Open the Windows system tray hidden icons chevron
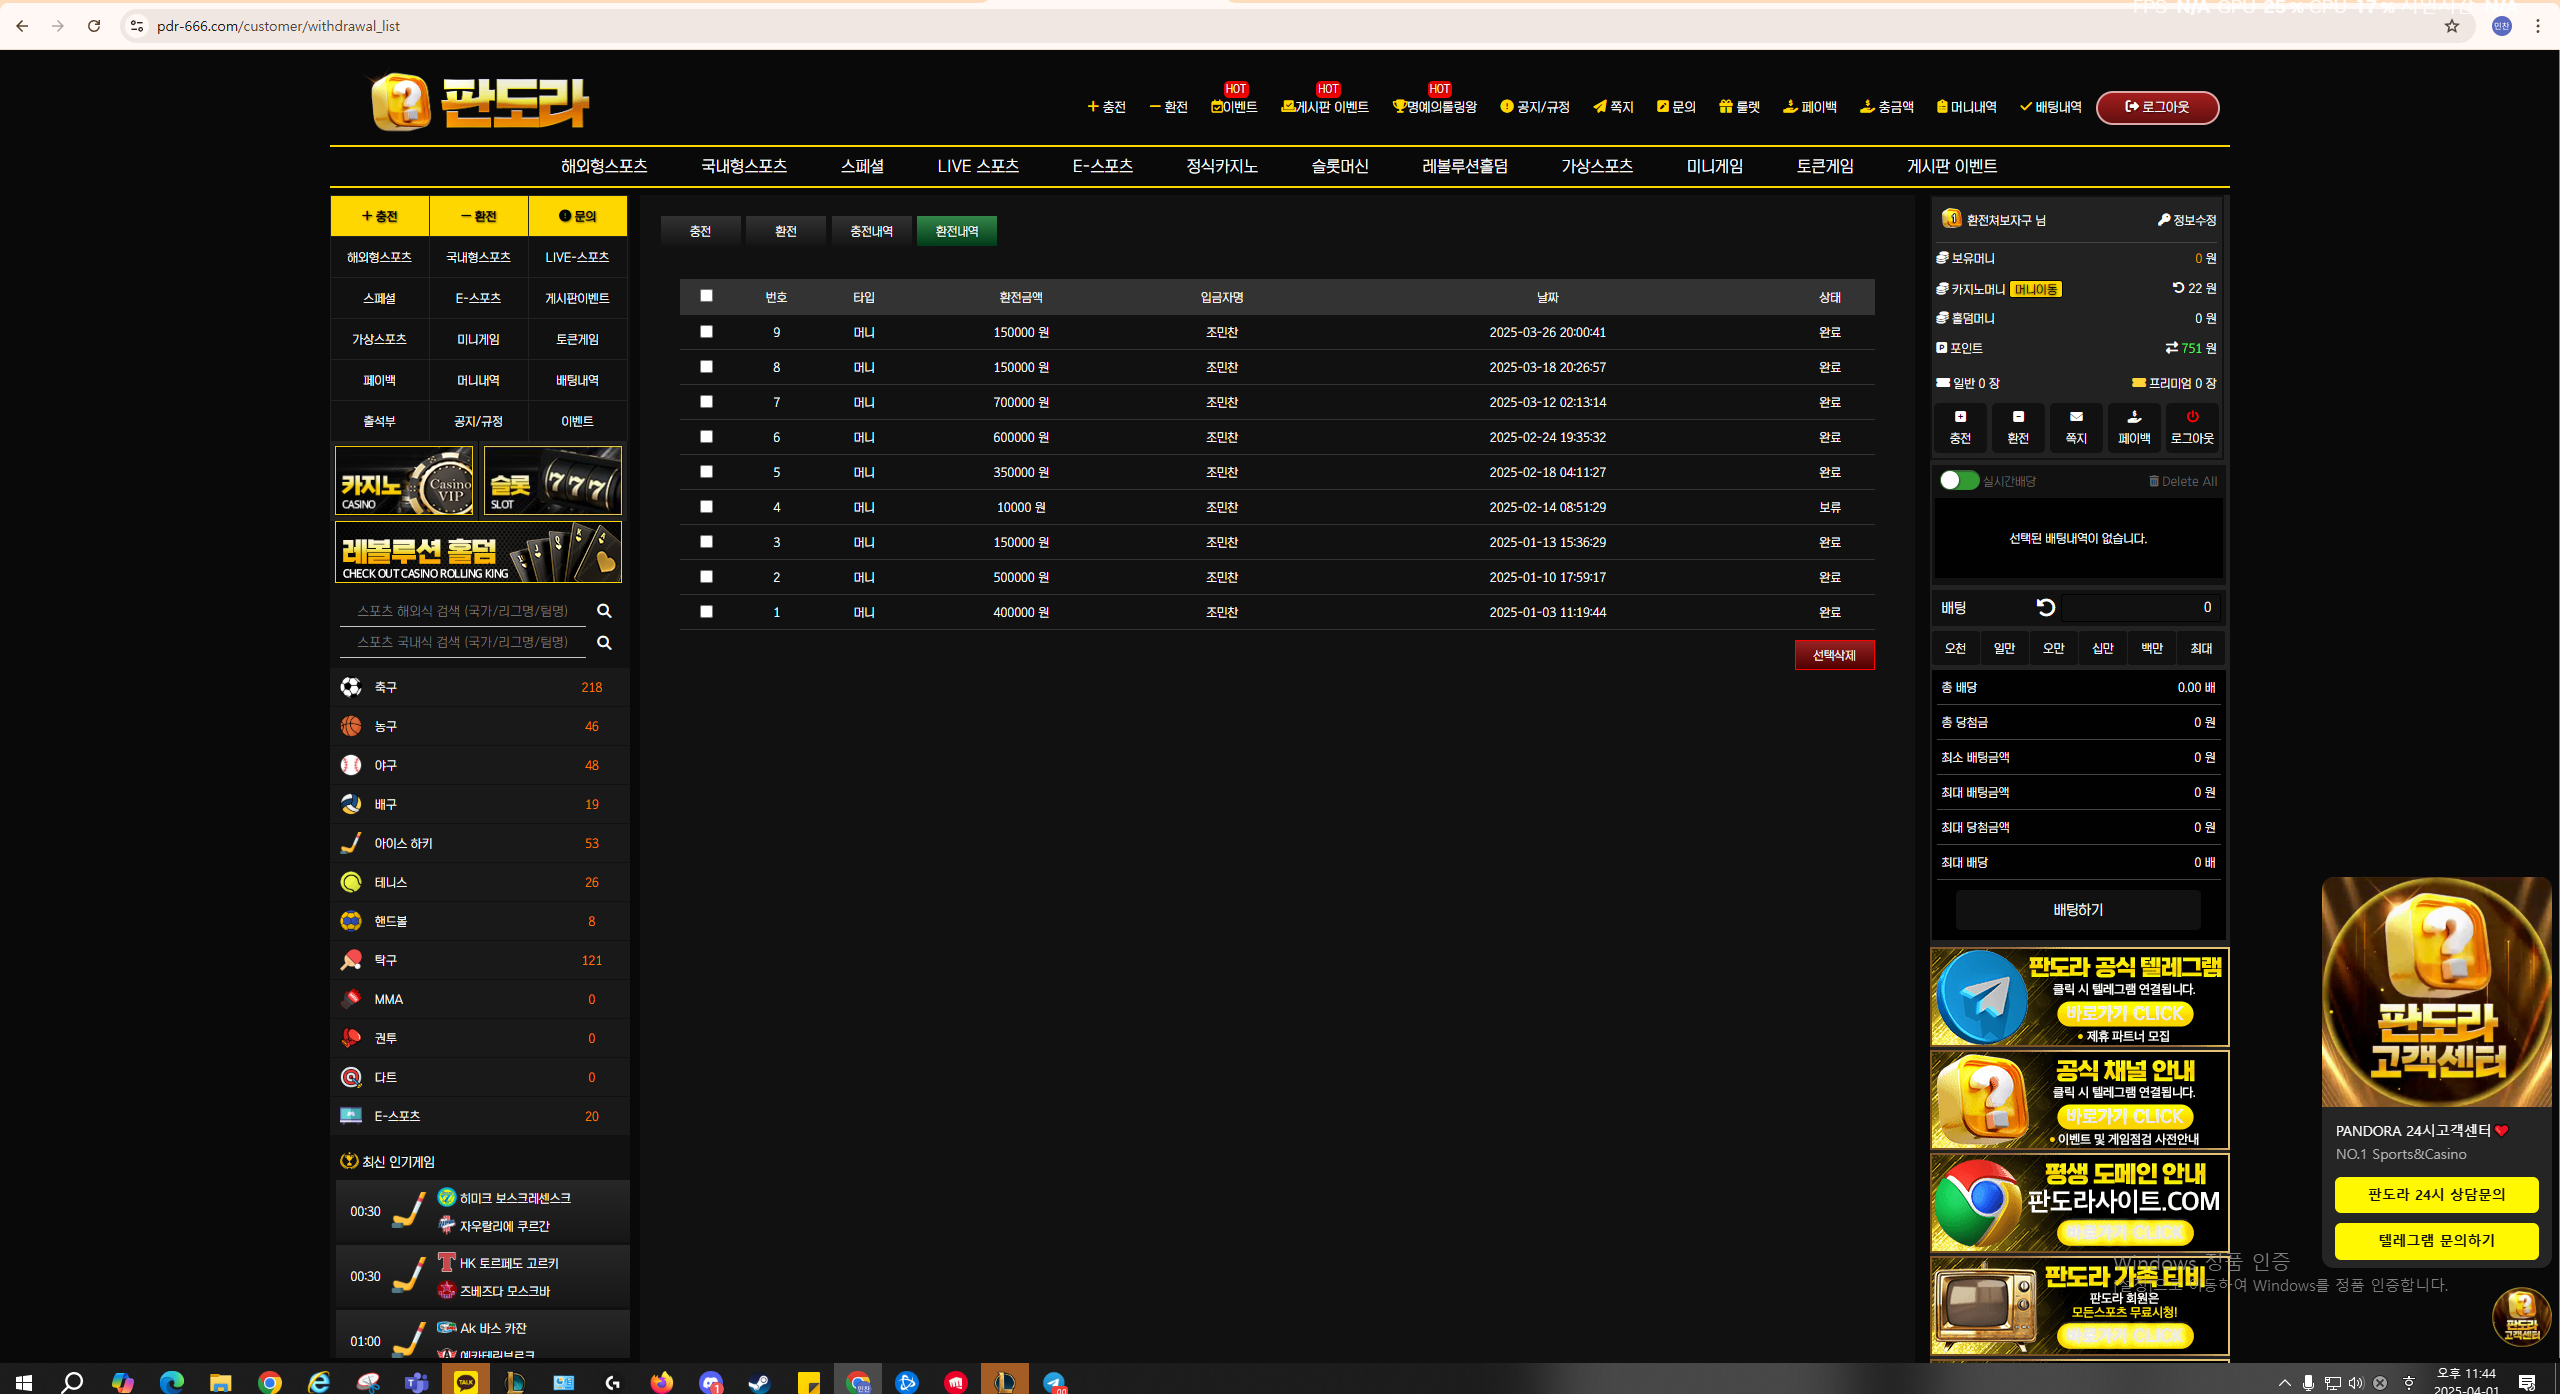 click(2284, 1382)
